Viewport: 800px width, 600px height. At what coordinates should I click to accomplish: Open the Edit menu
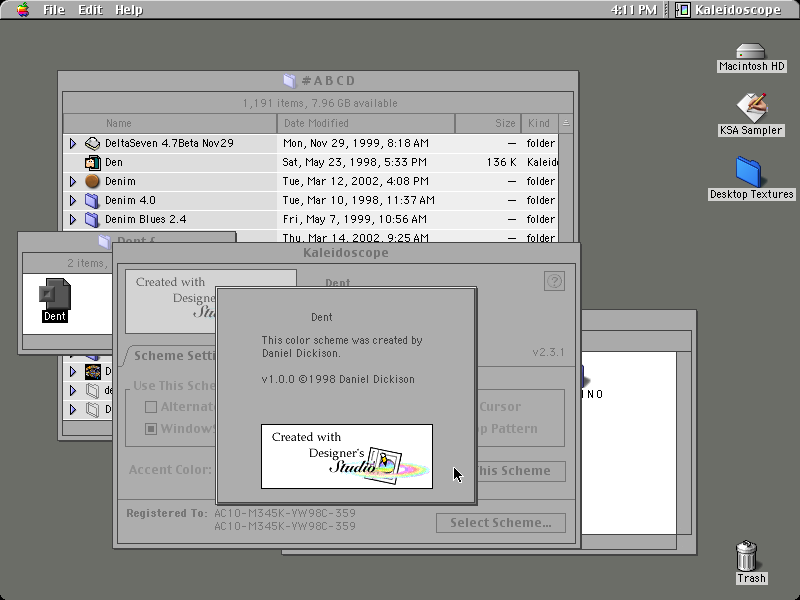click(x=90, y=10)
